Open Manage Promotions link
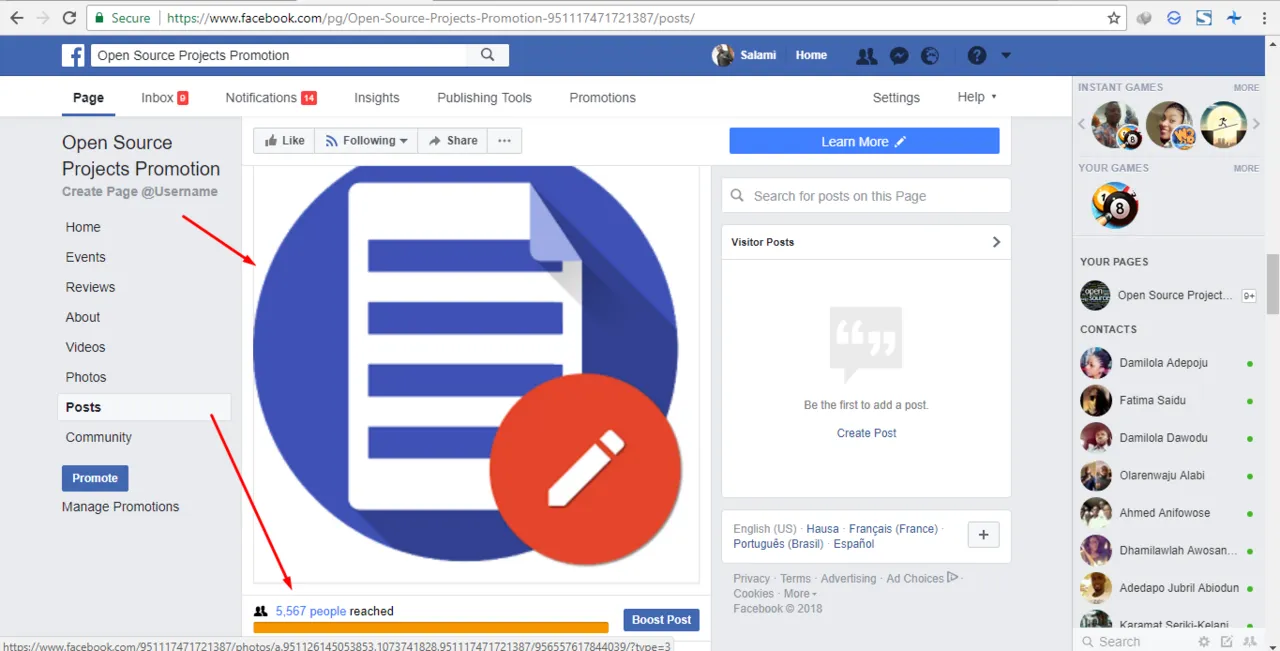 120,507
